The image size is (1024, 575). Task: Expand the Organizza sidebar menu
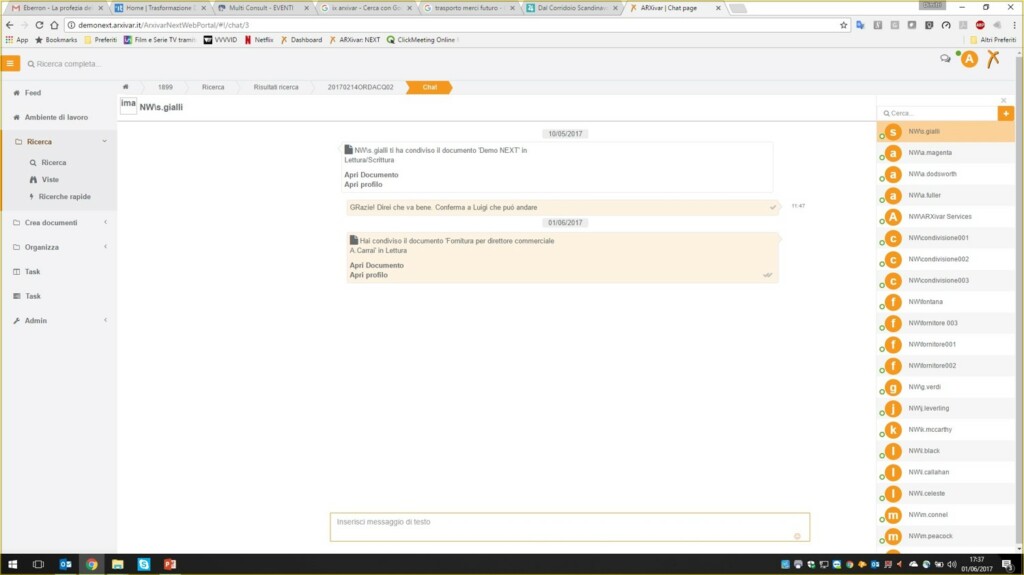coord(105,247)
